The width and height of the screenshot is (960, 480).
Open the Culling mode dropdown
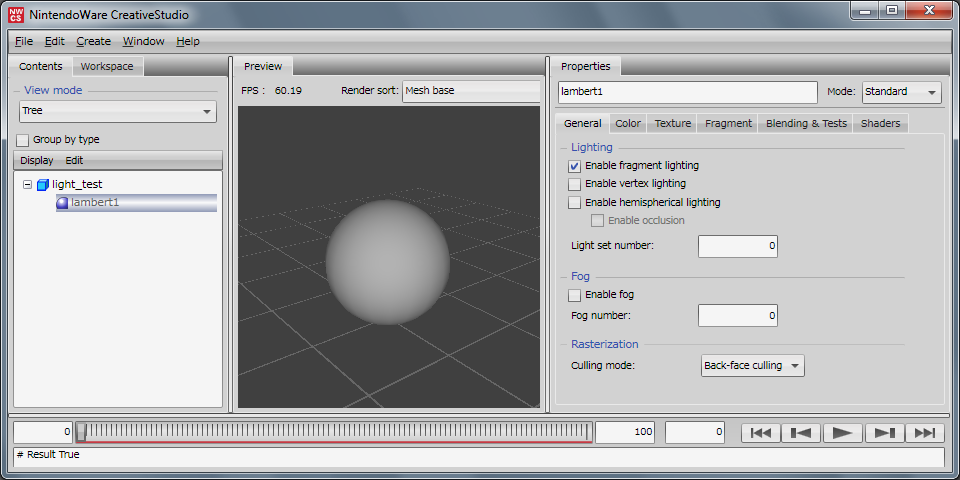752,366
